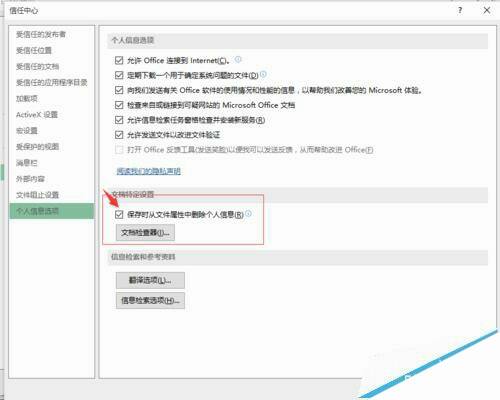Click info icon after 删除个人信息 option

pos(248,213)
